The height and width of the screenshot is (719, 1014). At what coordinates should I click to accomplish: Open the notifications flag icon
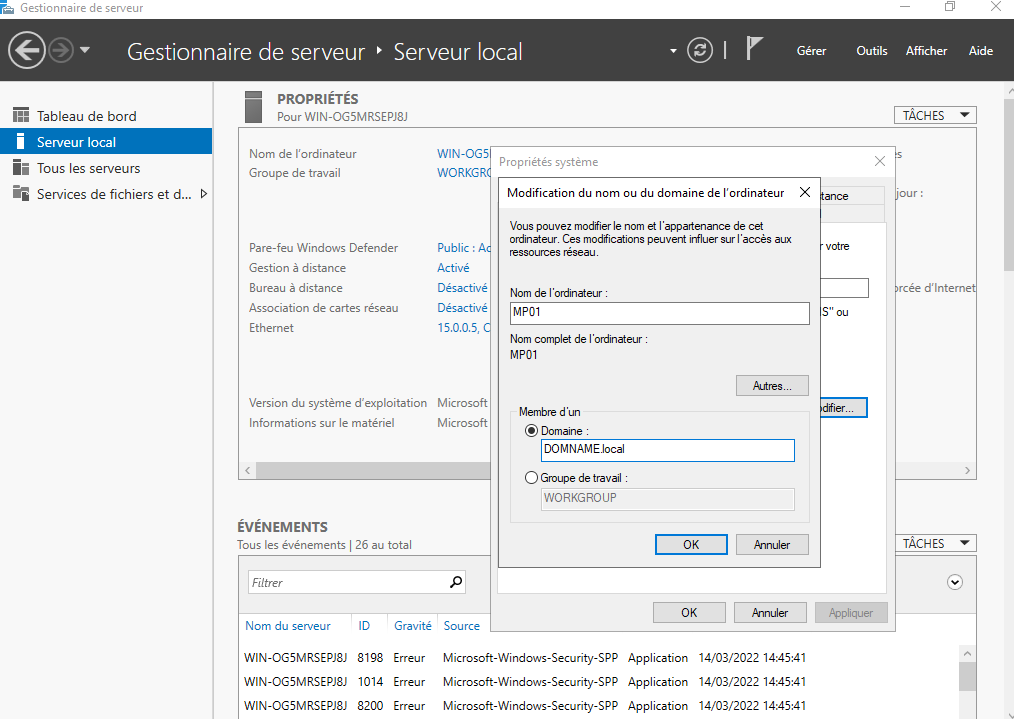tap(755, 50)
